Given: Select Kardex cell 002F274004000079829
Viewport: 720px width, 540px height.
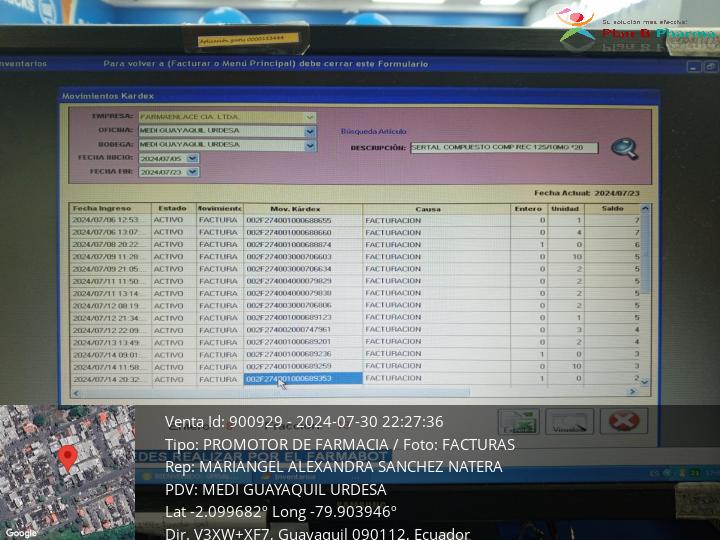Looking at the screenshot, I should tap(303, 281).
